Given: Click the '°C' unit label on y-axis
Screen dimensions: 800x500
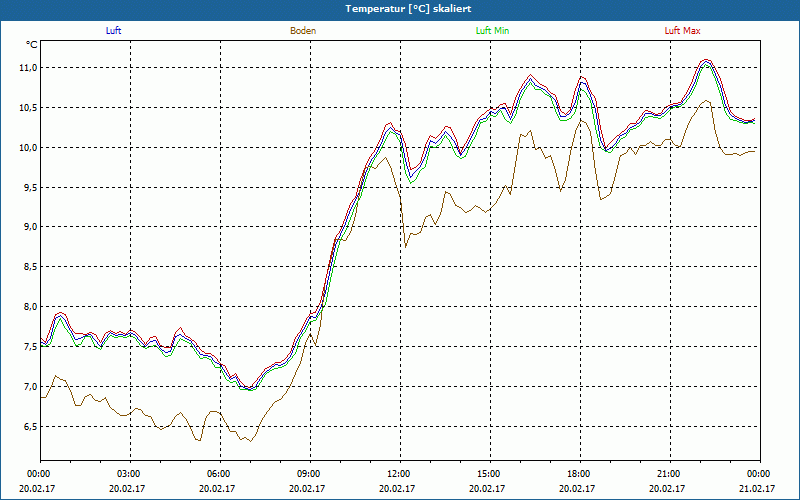Looking at the screenshot, I should [x=32, y=45].
